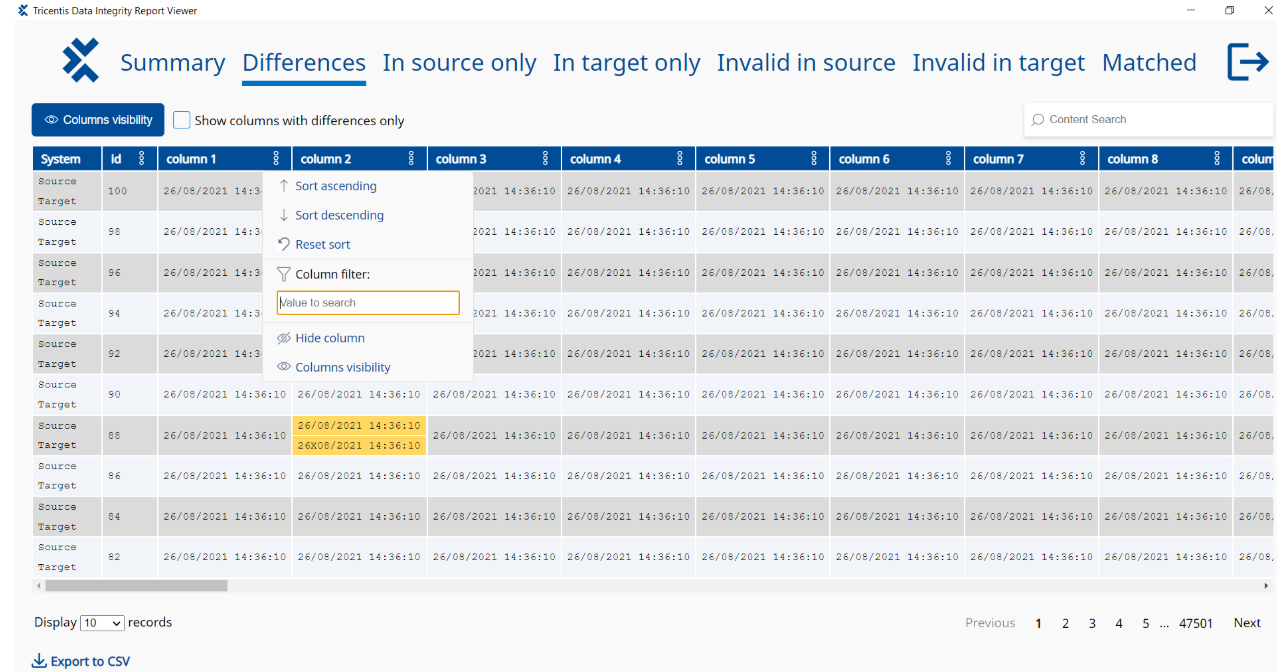This screenshot has height=672, width=1277.
Task: Open column 1 menu dots
Action: click(x=276, y=158)
